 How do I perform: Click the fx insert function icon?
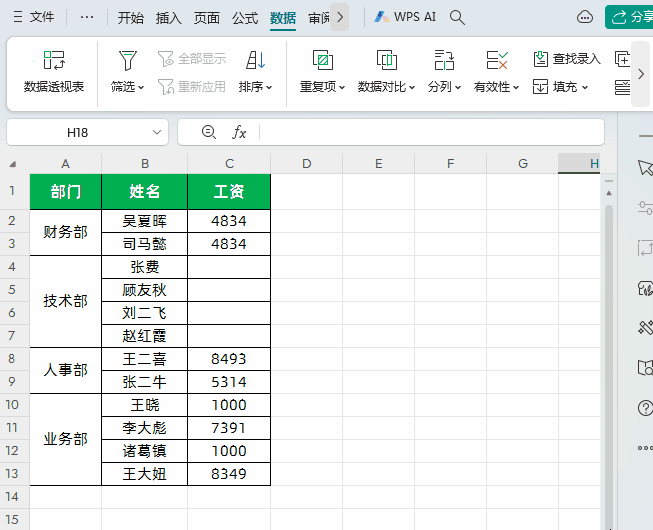tap(239, 132)
